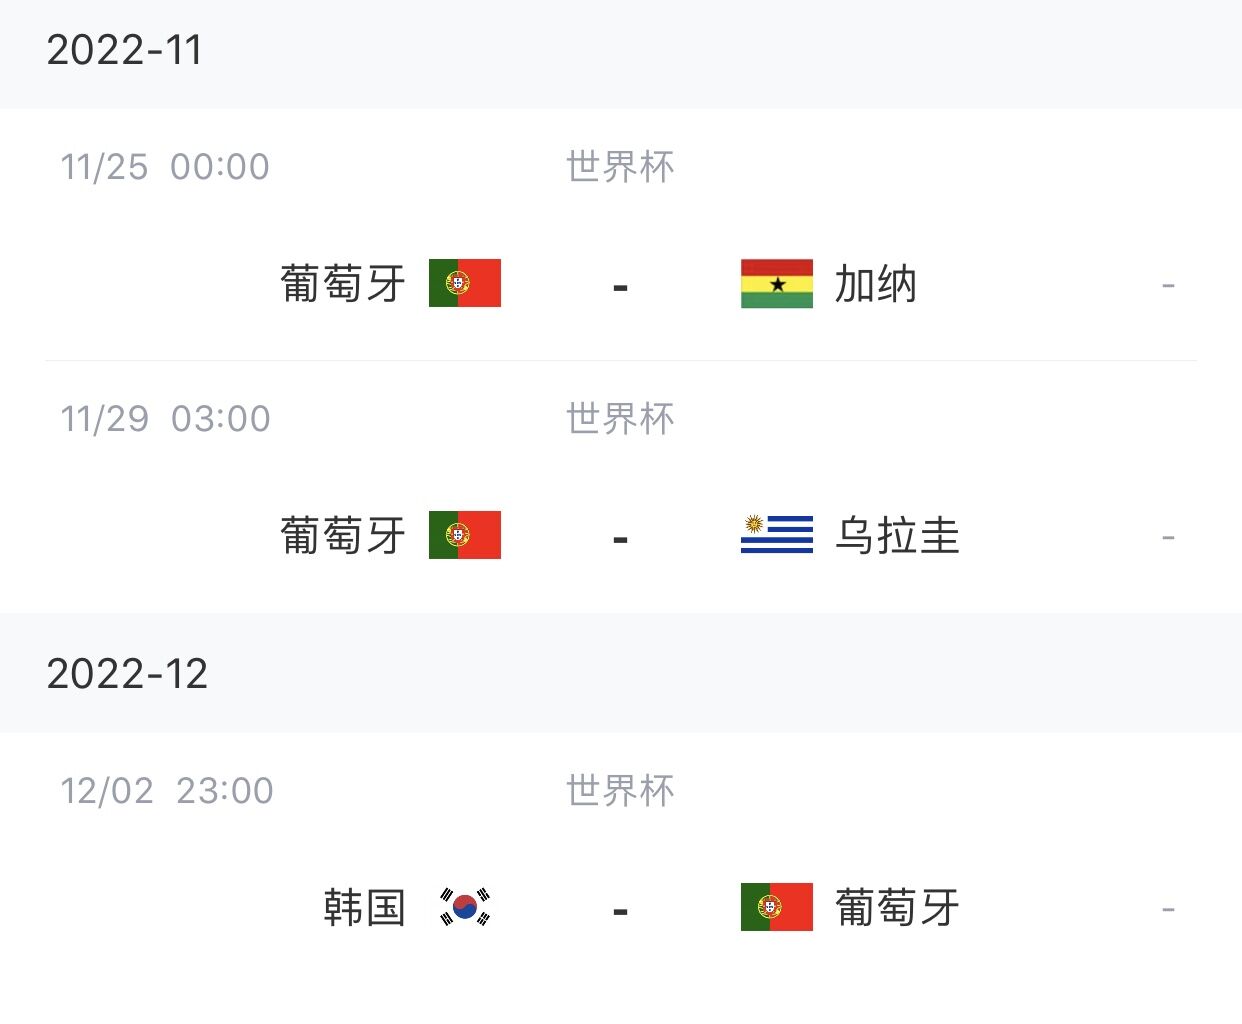Click Portugal flag in 11/25 match

(465, 283)
